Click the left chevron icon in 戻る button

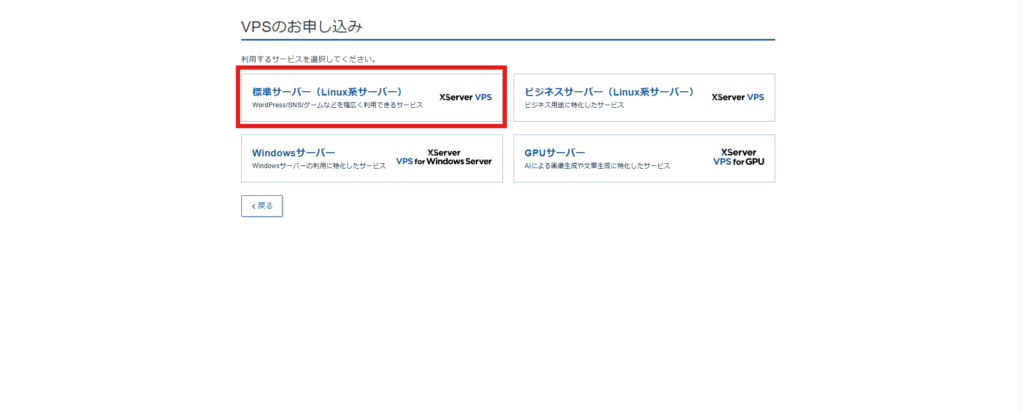tap(253, 205)
